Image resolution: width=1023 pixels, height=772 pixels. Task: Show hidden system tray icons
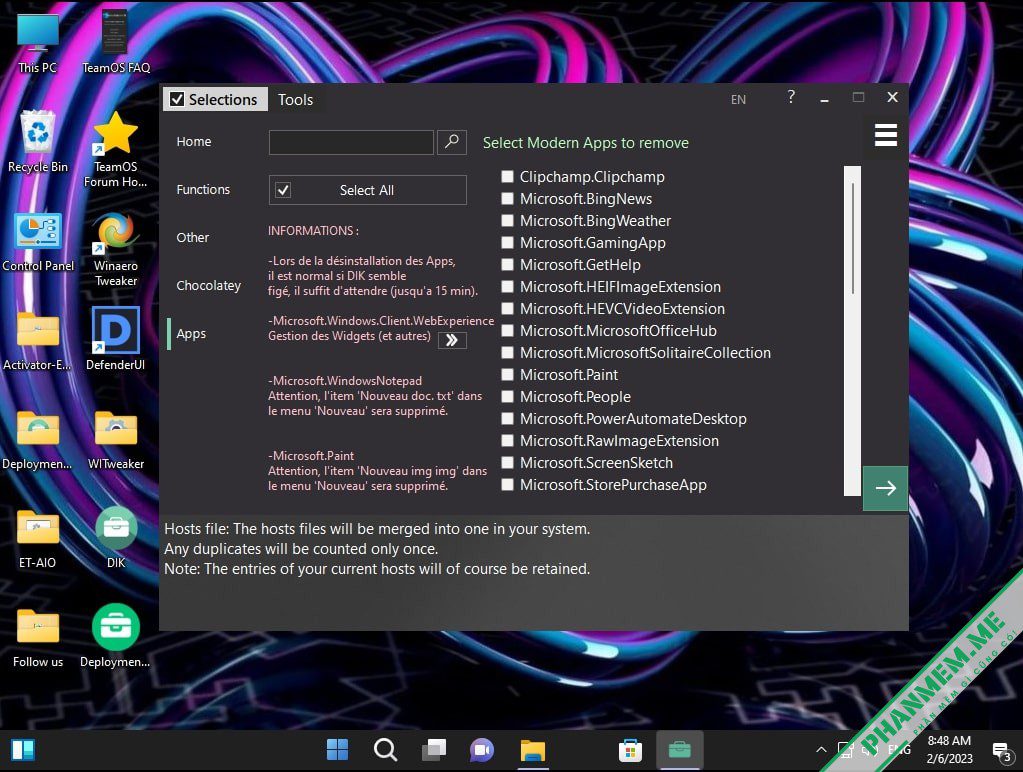coord(821,750)
